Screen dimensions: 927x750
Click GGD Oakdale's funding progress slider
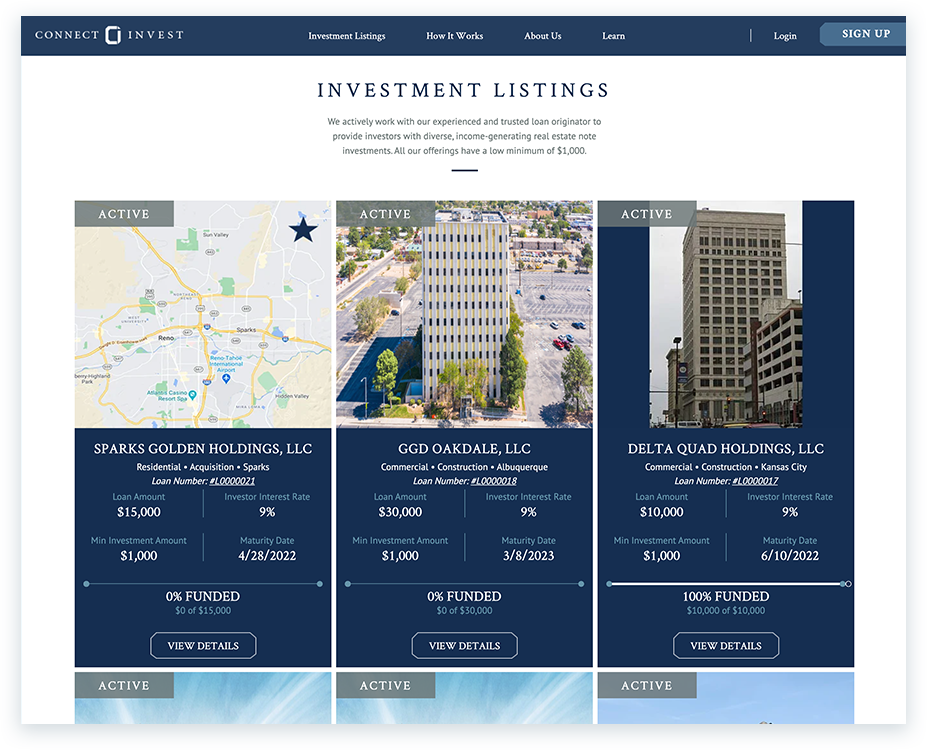pyautogui.click(x=464, y=581)
